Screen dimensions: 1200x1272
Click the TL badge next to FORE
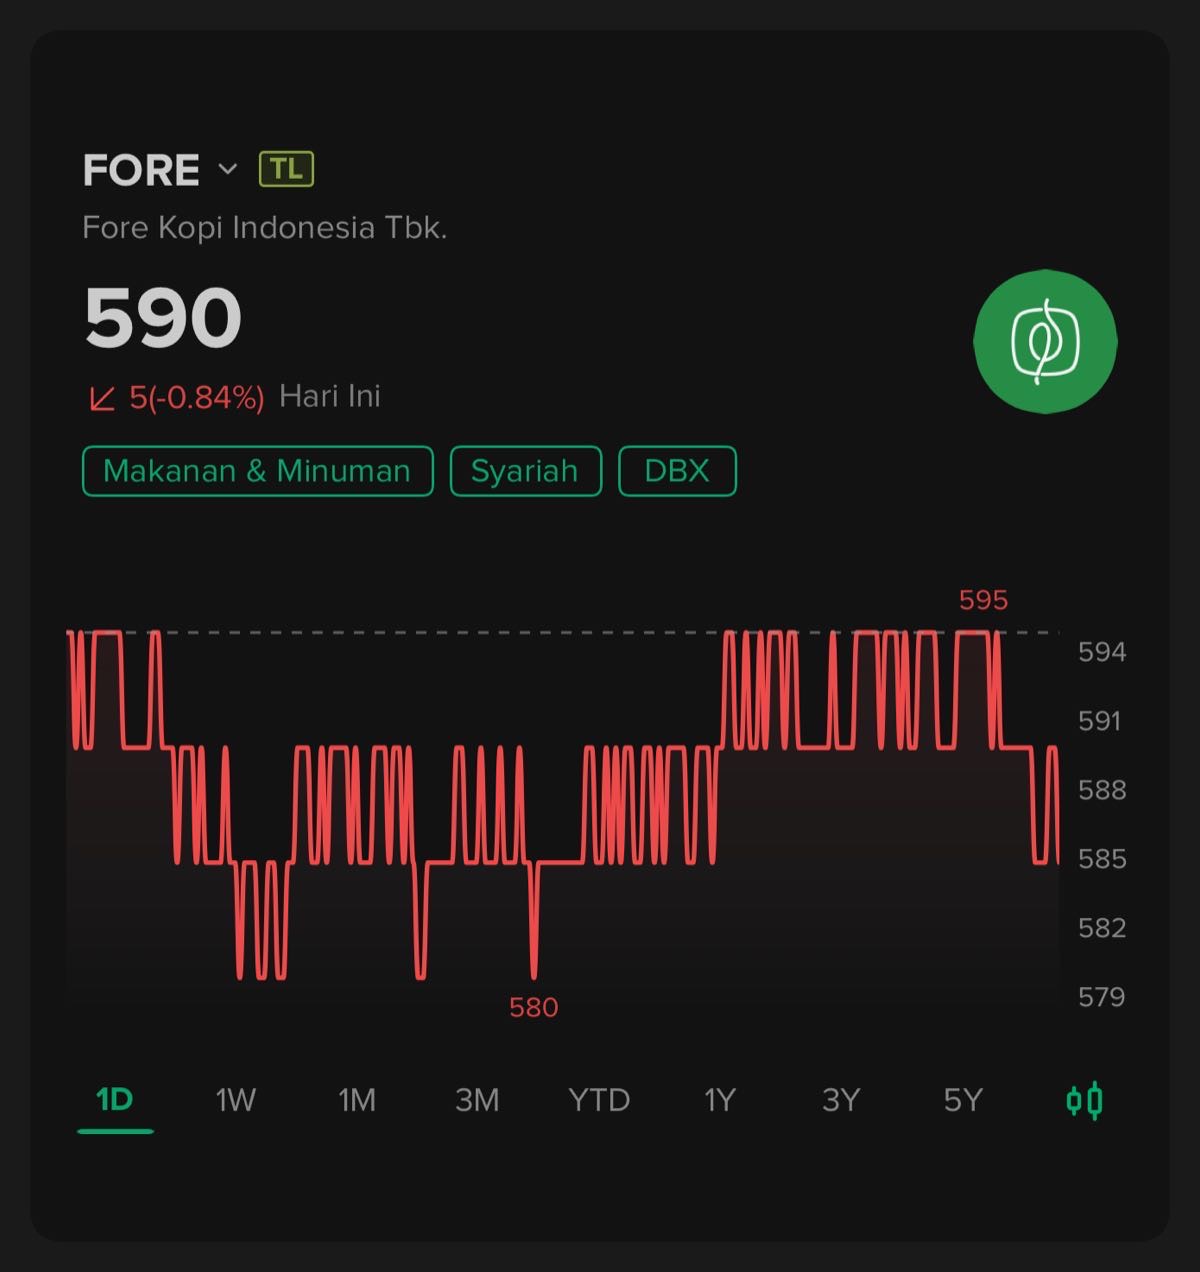(x=286, y=169)
